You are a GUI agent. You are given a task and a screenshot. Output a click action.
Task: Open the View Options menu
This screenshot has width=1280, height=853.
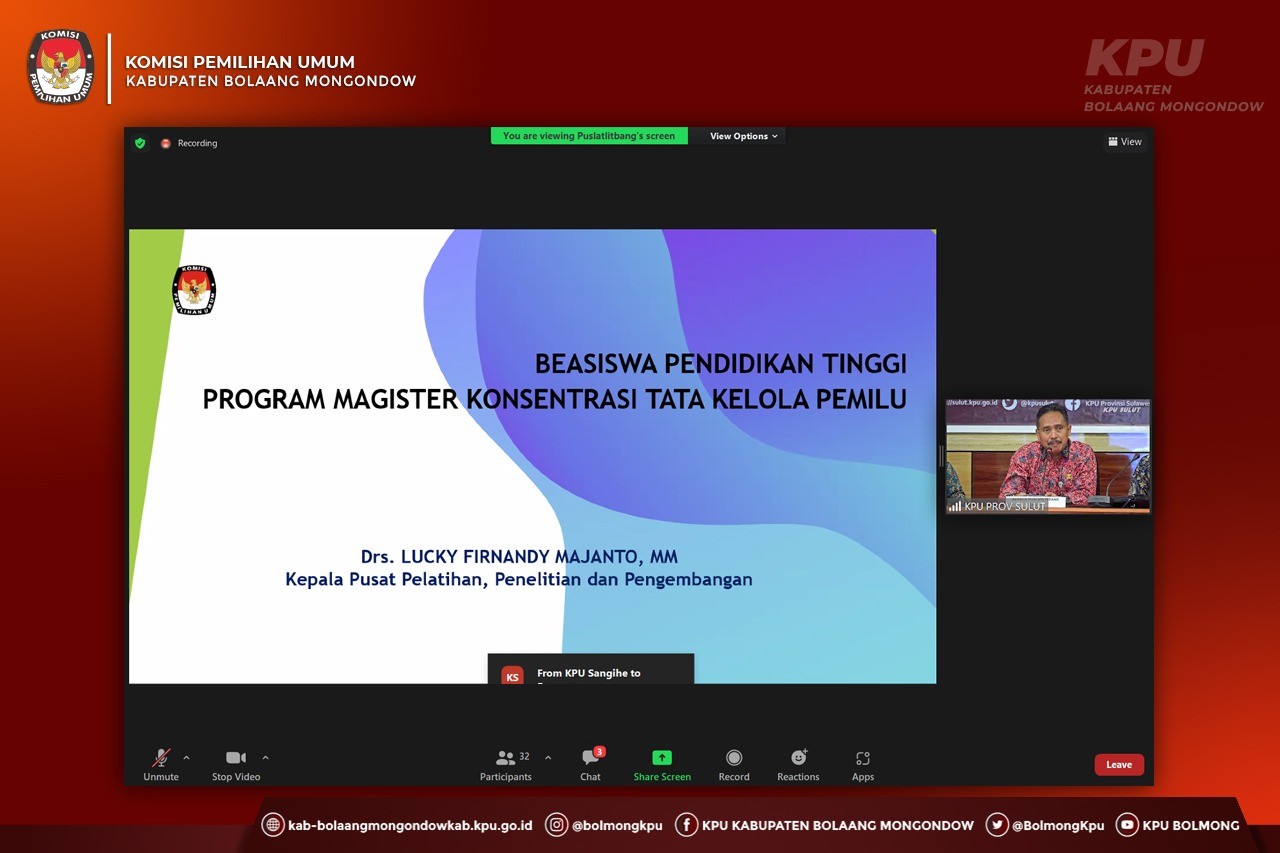click(743, 136)
